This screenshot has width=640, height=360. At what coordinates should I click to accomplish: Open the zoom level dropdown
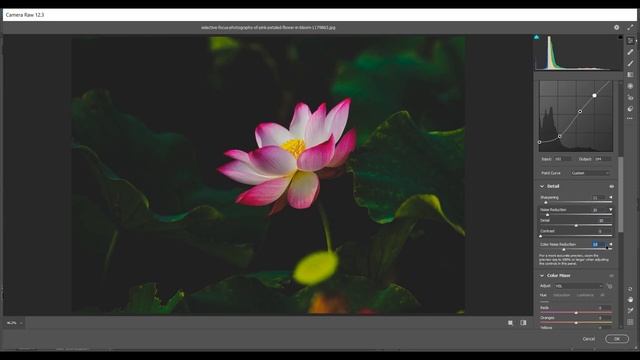[x=14, y=323]
